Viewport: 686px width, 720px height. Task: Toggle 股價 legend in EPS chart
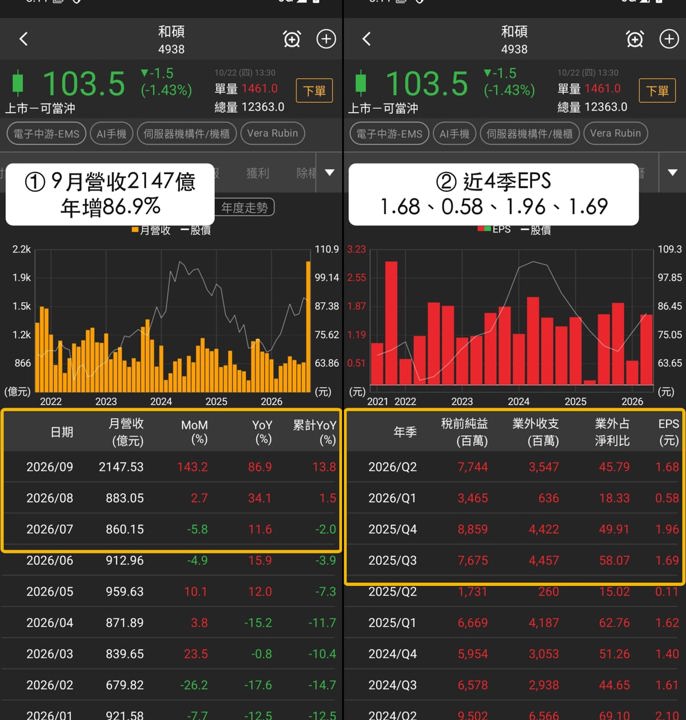(x=536, y=230)
